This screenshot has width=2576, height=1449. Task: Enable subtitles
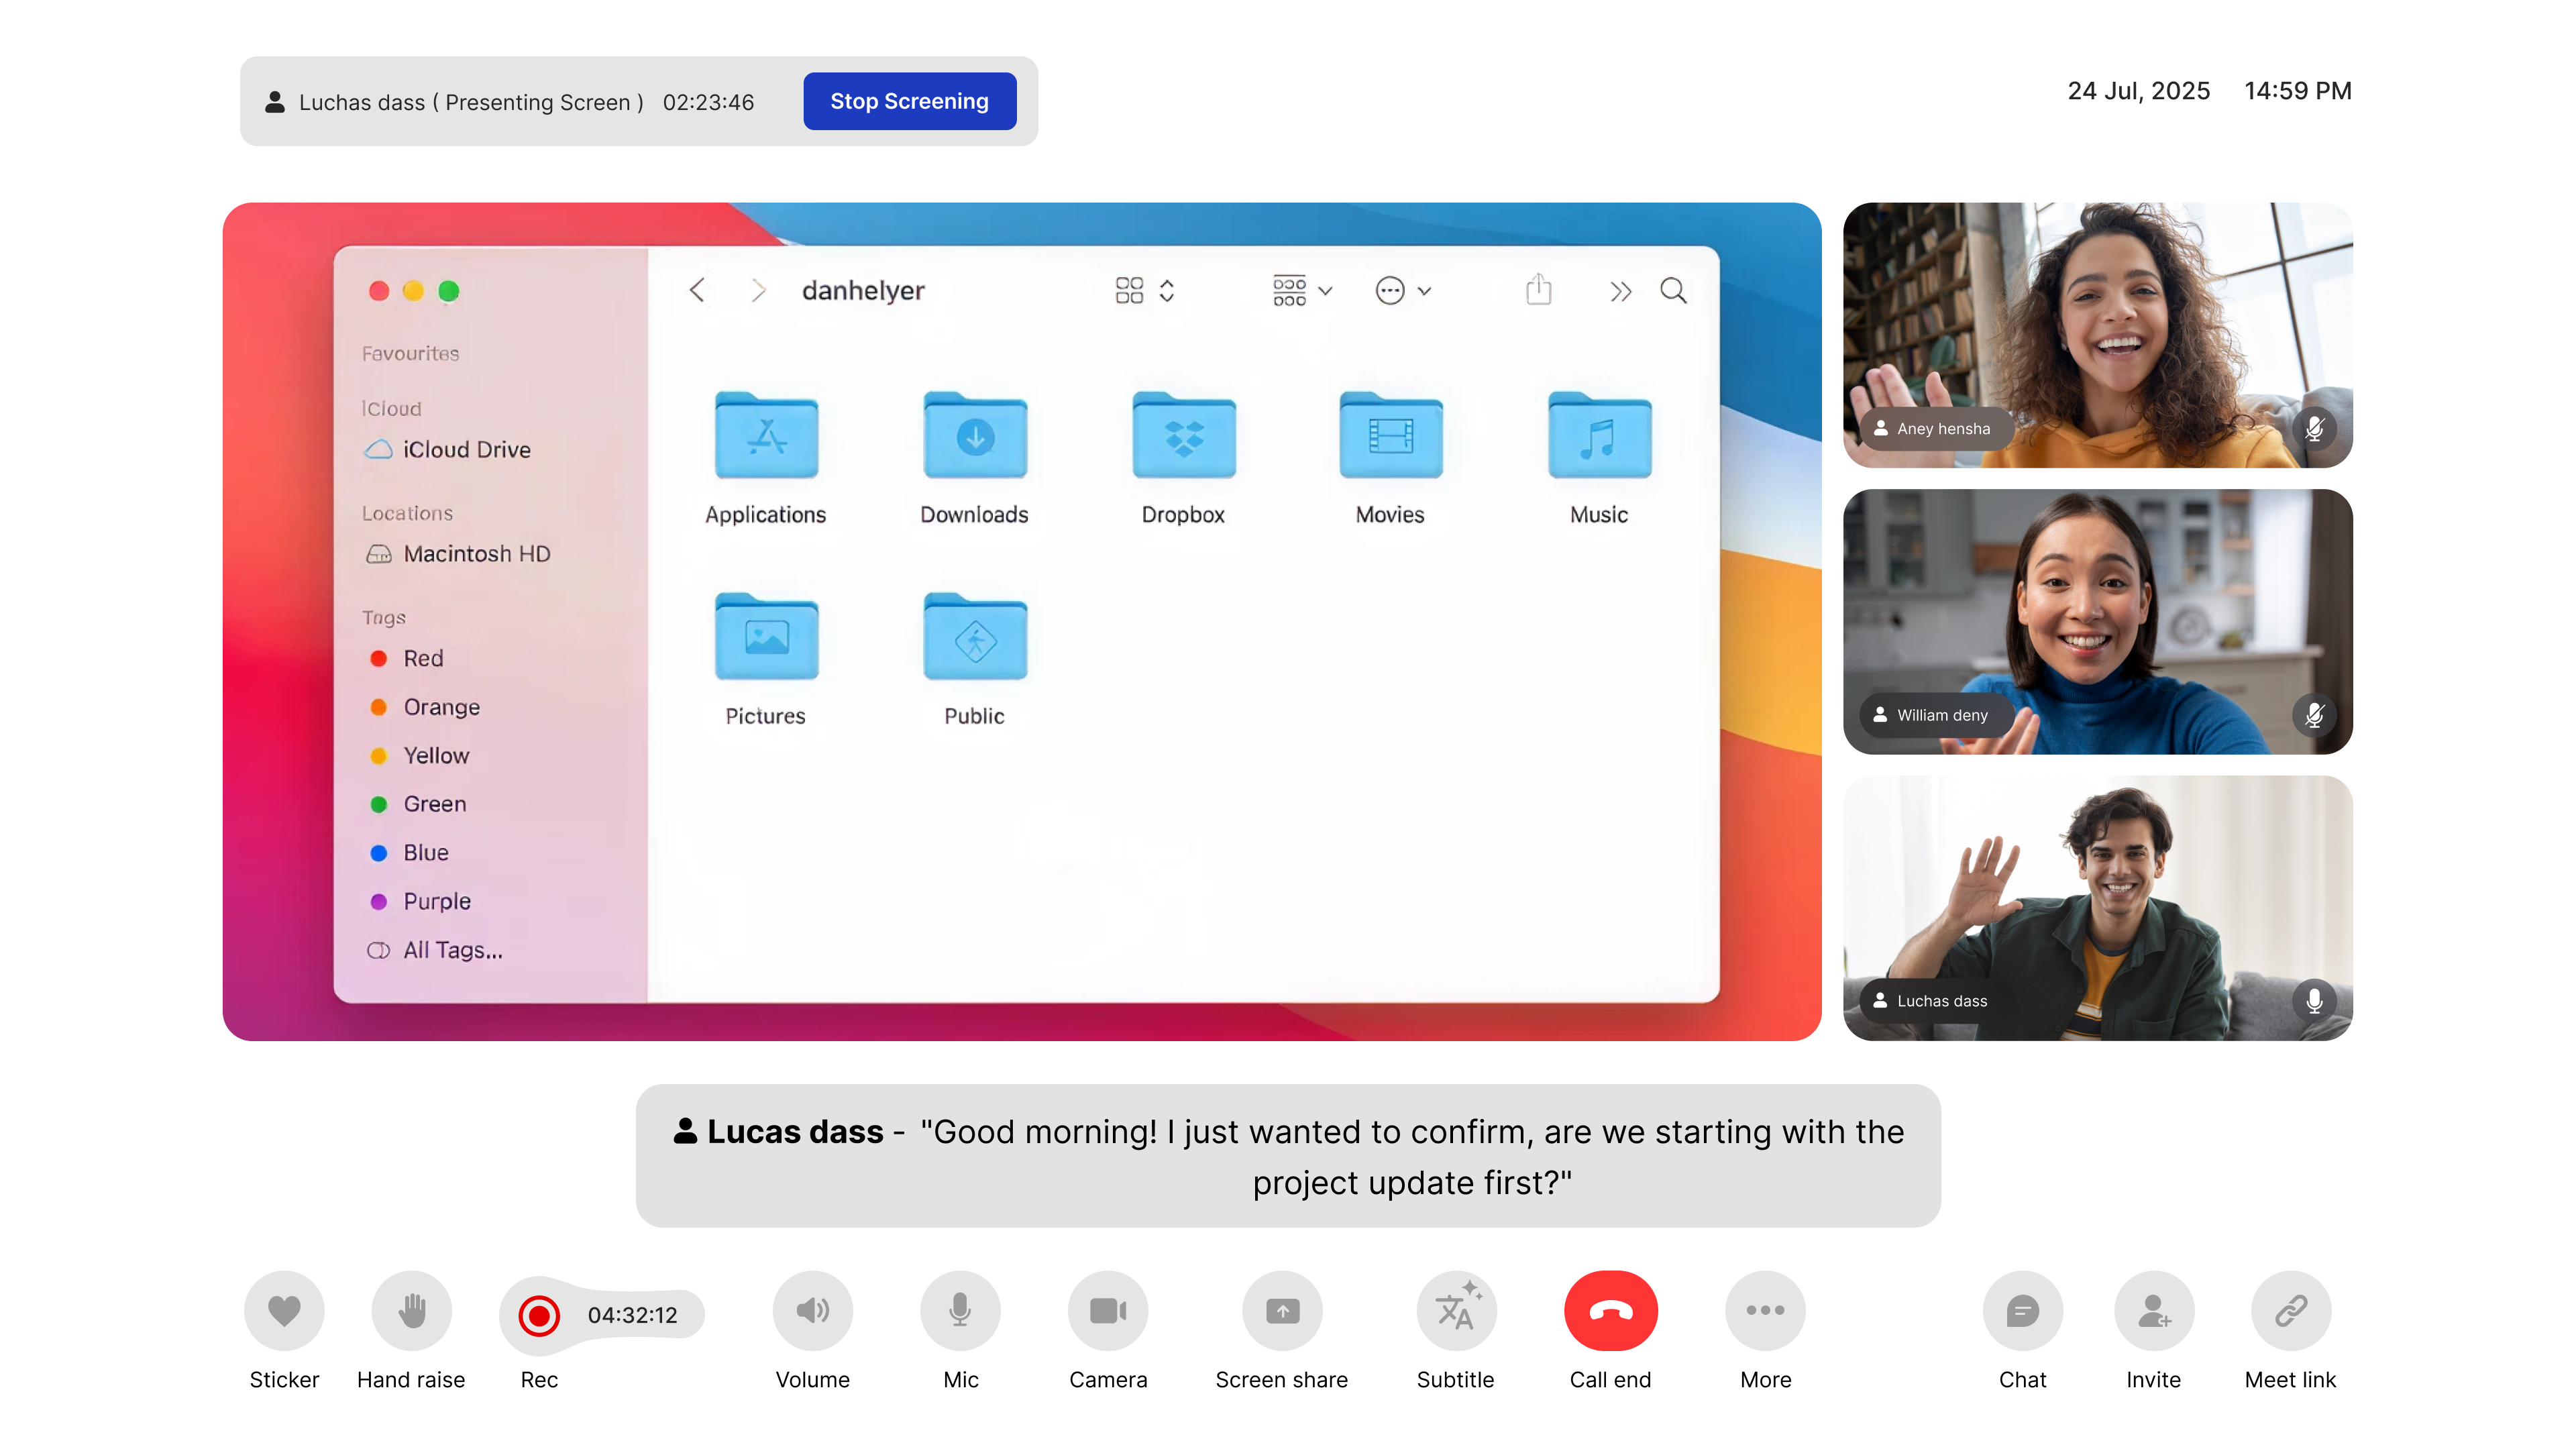point(1455,1310)
